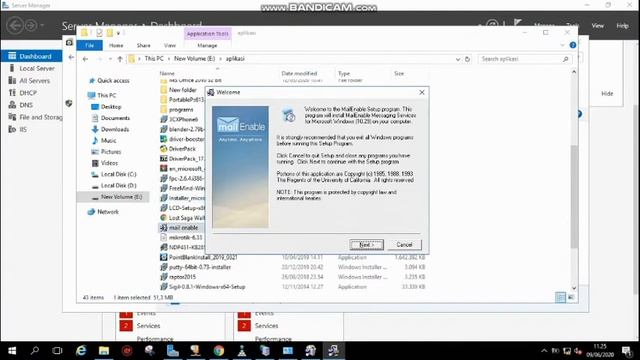Open Server Manager Help menu

[622, 26]
